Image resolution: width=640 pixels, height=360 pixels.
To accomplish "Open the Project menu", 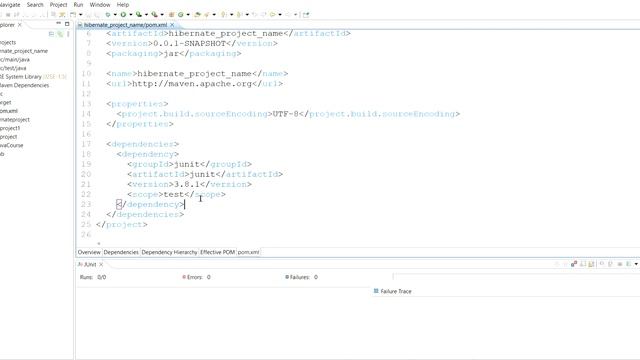I will click(x=58, y=4).
